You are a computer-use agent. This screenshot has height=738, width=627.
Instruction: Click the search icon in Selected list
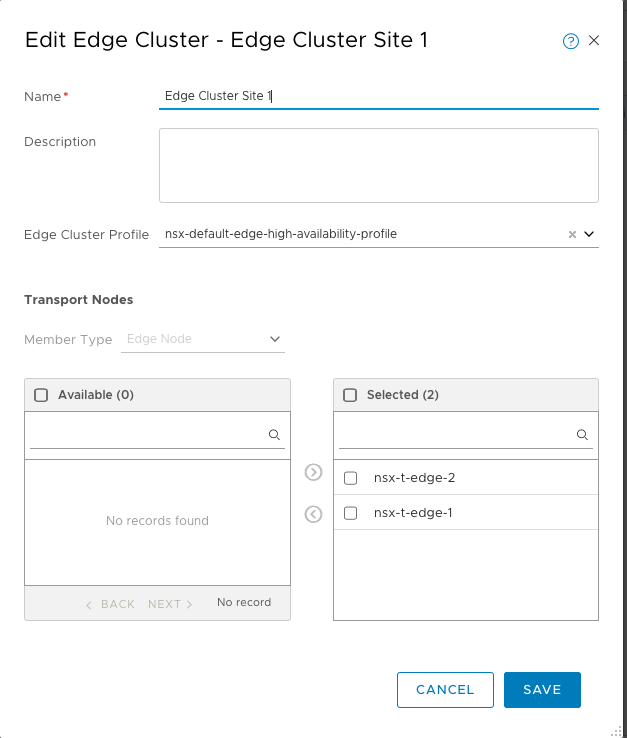coord(582,435)
